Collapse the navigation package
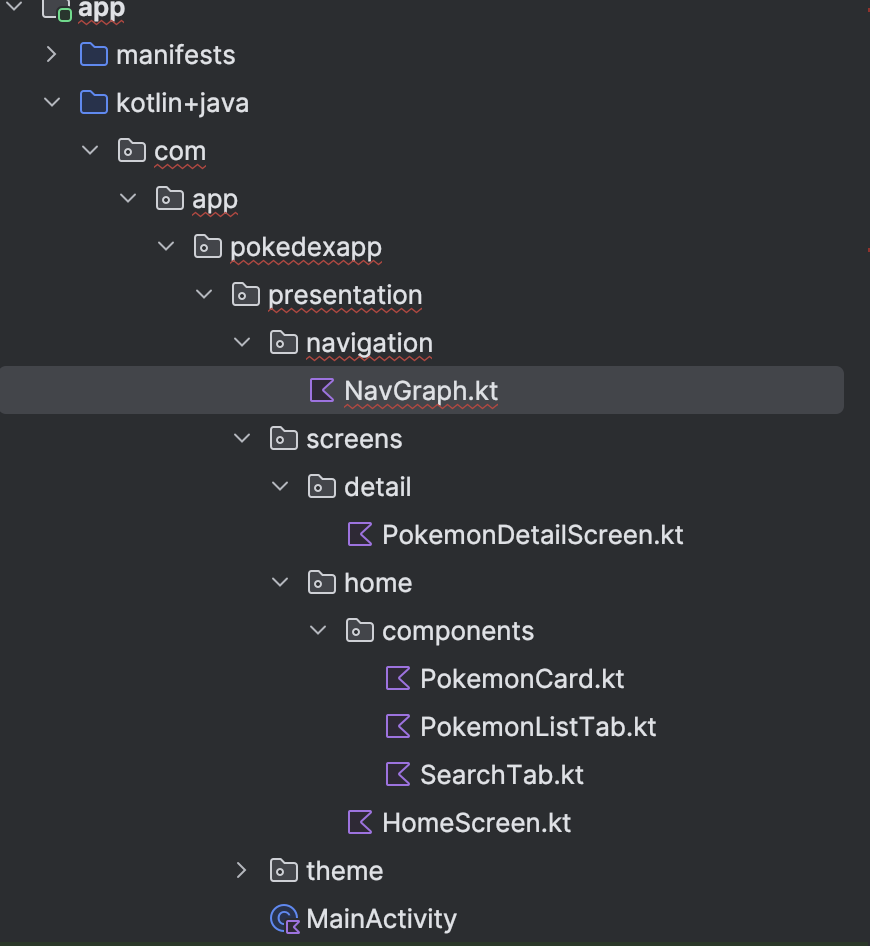Screen dimensions: 870x946 [242, 342]
